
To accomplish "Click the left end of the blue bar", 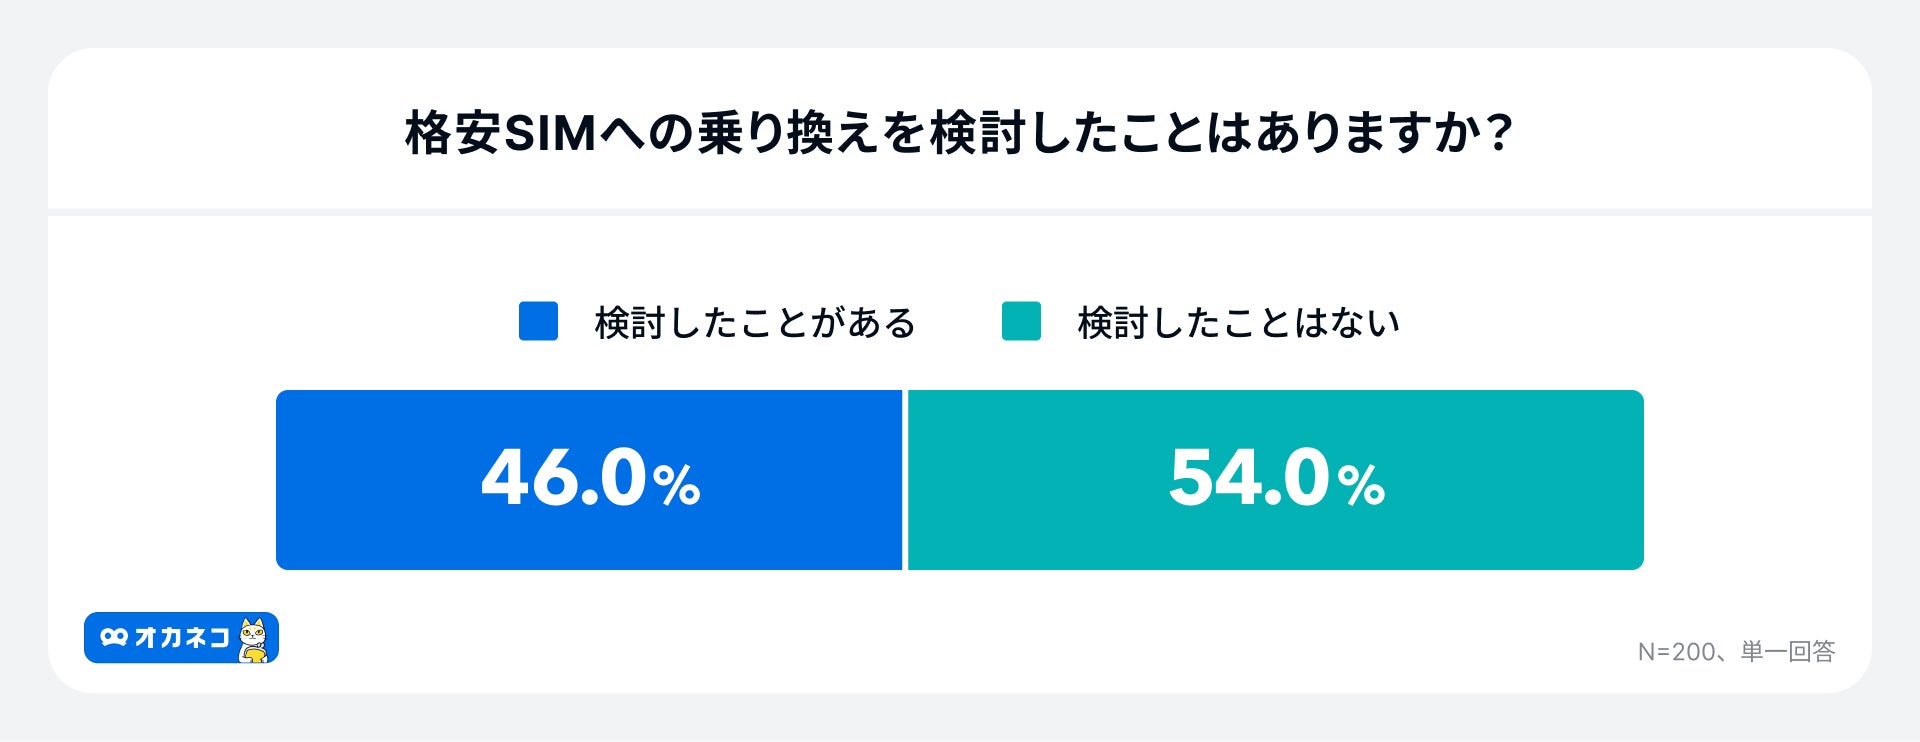I will coord(290,480).
